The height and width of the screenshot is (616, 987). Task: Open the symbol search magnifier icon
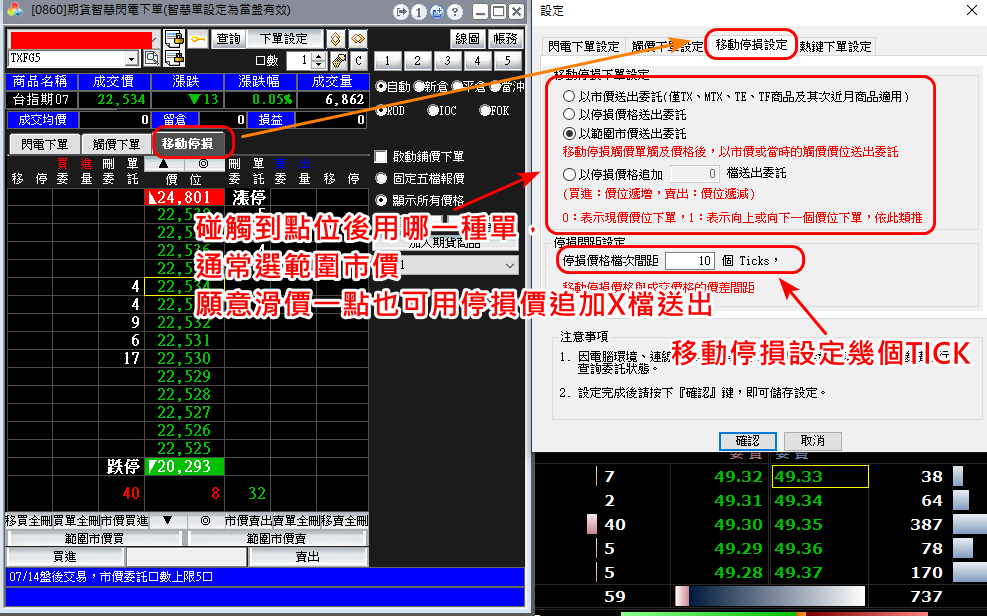point(151,59)
